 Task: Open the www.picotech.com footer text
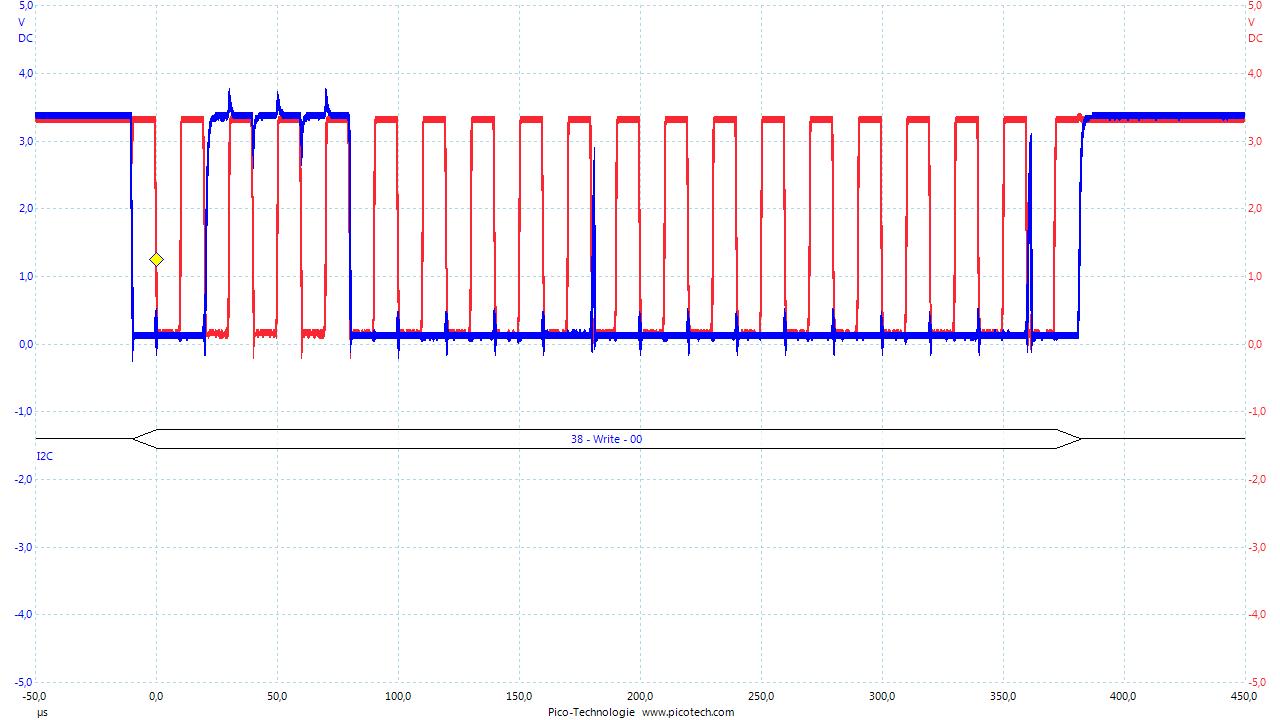click(x=688, y=712)
